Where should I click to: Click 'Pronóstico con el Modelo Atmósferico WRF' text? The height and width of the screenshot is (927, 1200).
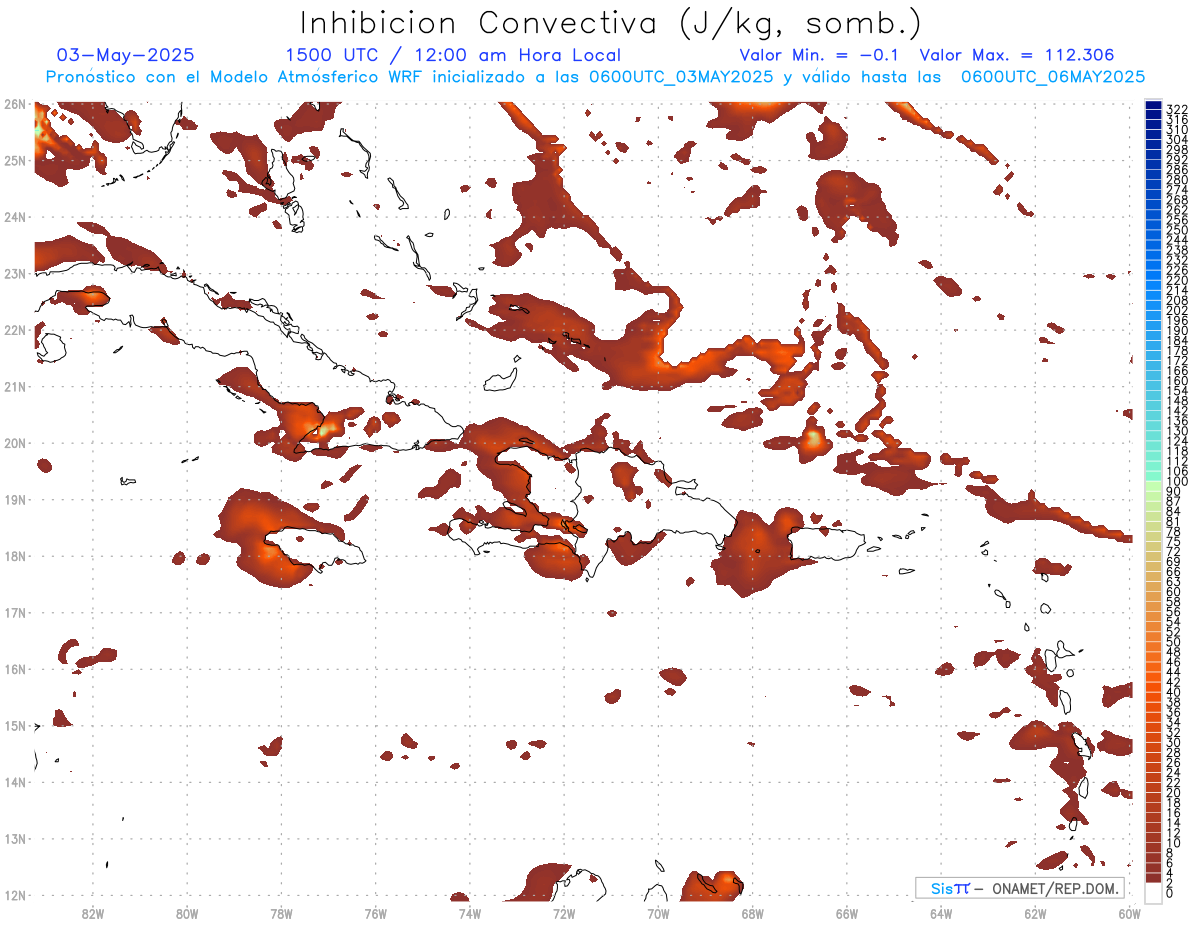(232, 77)
